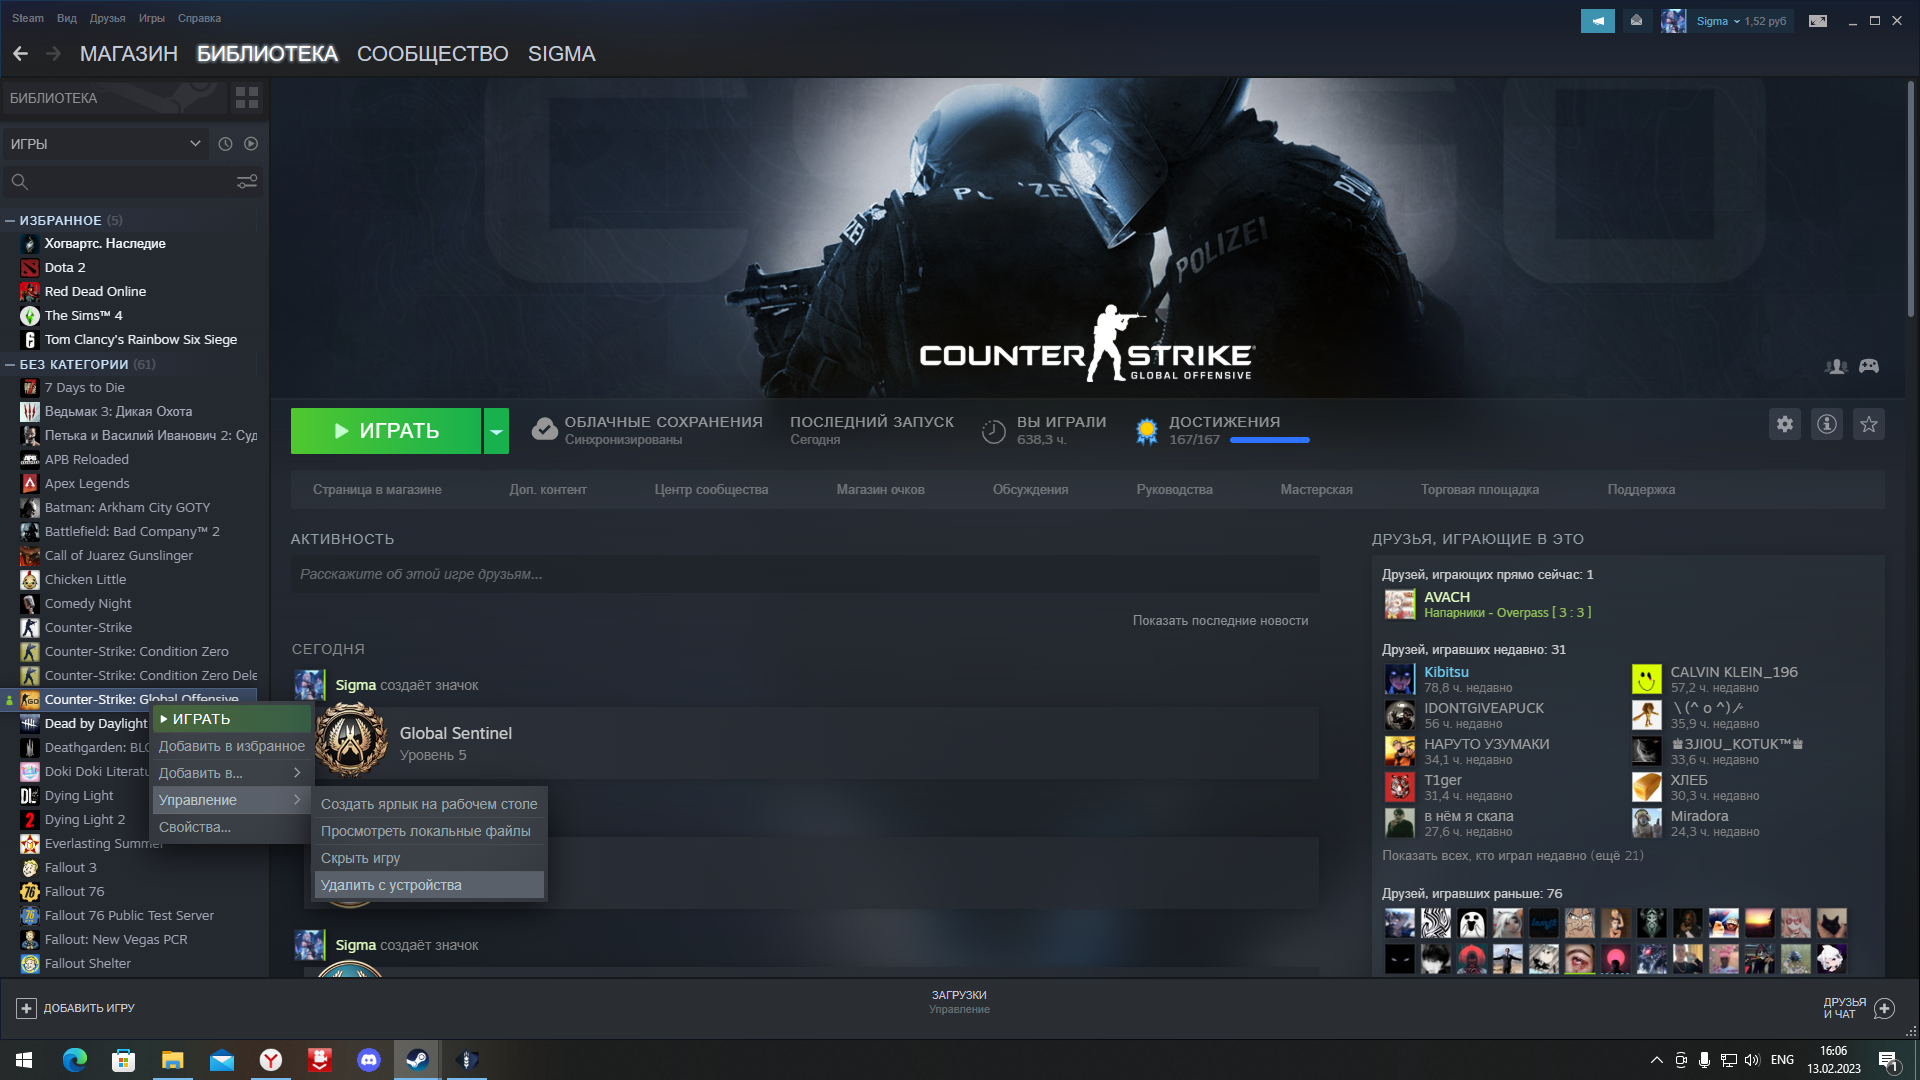Open the announcements megaphone icon
Viewport: 1920px width, 1080px height.
(1597, 21)
